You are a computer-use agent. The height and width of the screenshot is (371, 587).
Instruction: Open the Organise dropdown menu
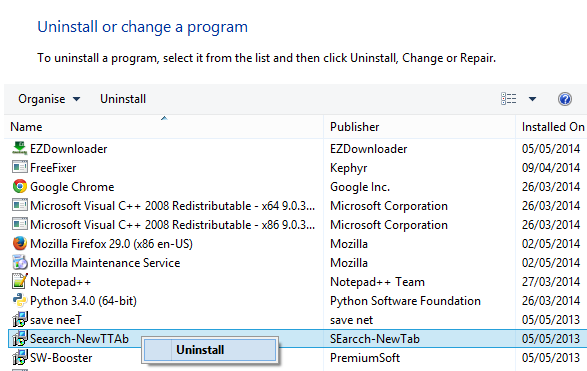(49, 99)
